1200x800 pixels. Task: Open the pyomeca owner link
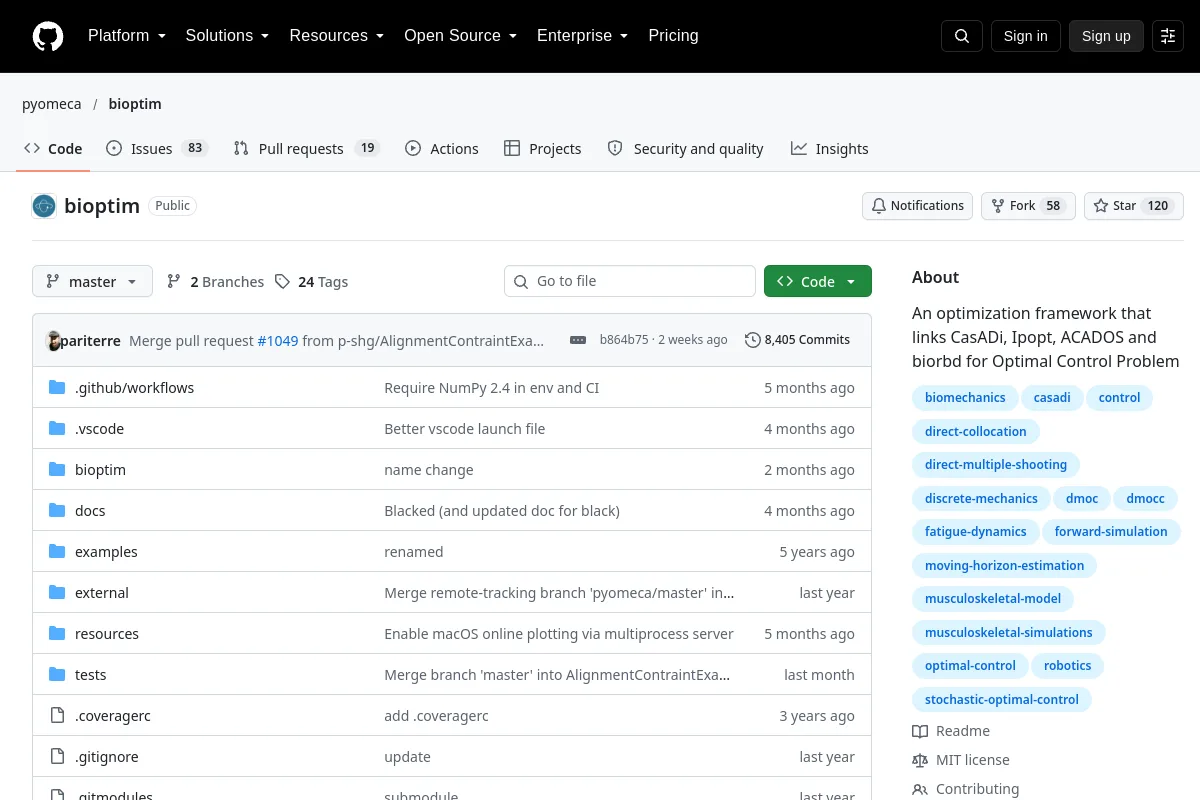click(x=52, y=104)
